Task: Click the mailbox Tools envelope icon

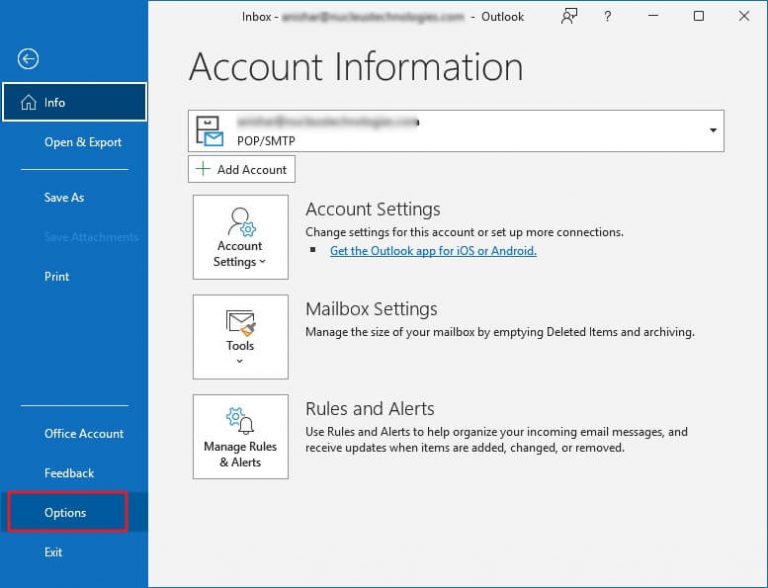Action: 240,322
